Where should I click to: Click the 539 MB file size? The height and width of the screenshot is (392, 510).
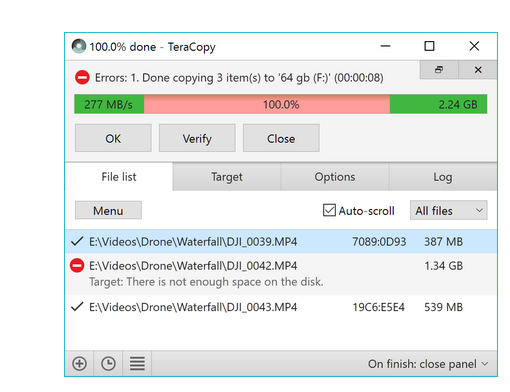point(443,307)
